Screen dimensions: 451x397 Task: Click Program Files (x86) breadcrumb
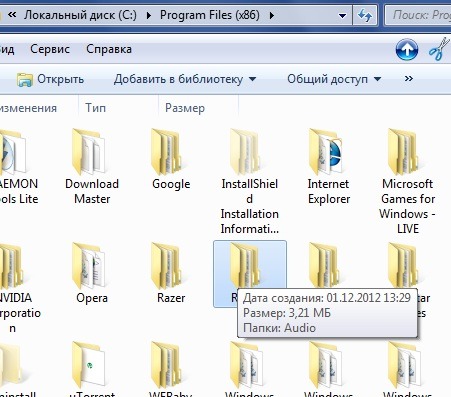210,15
